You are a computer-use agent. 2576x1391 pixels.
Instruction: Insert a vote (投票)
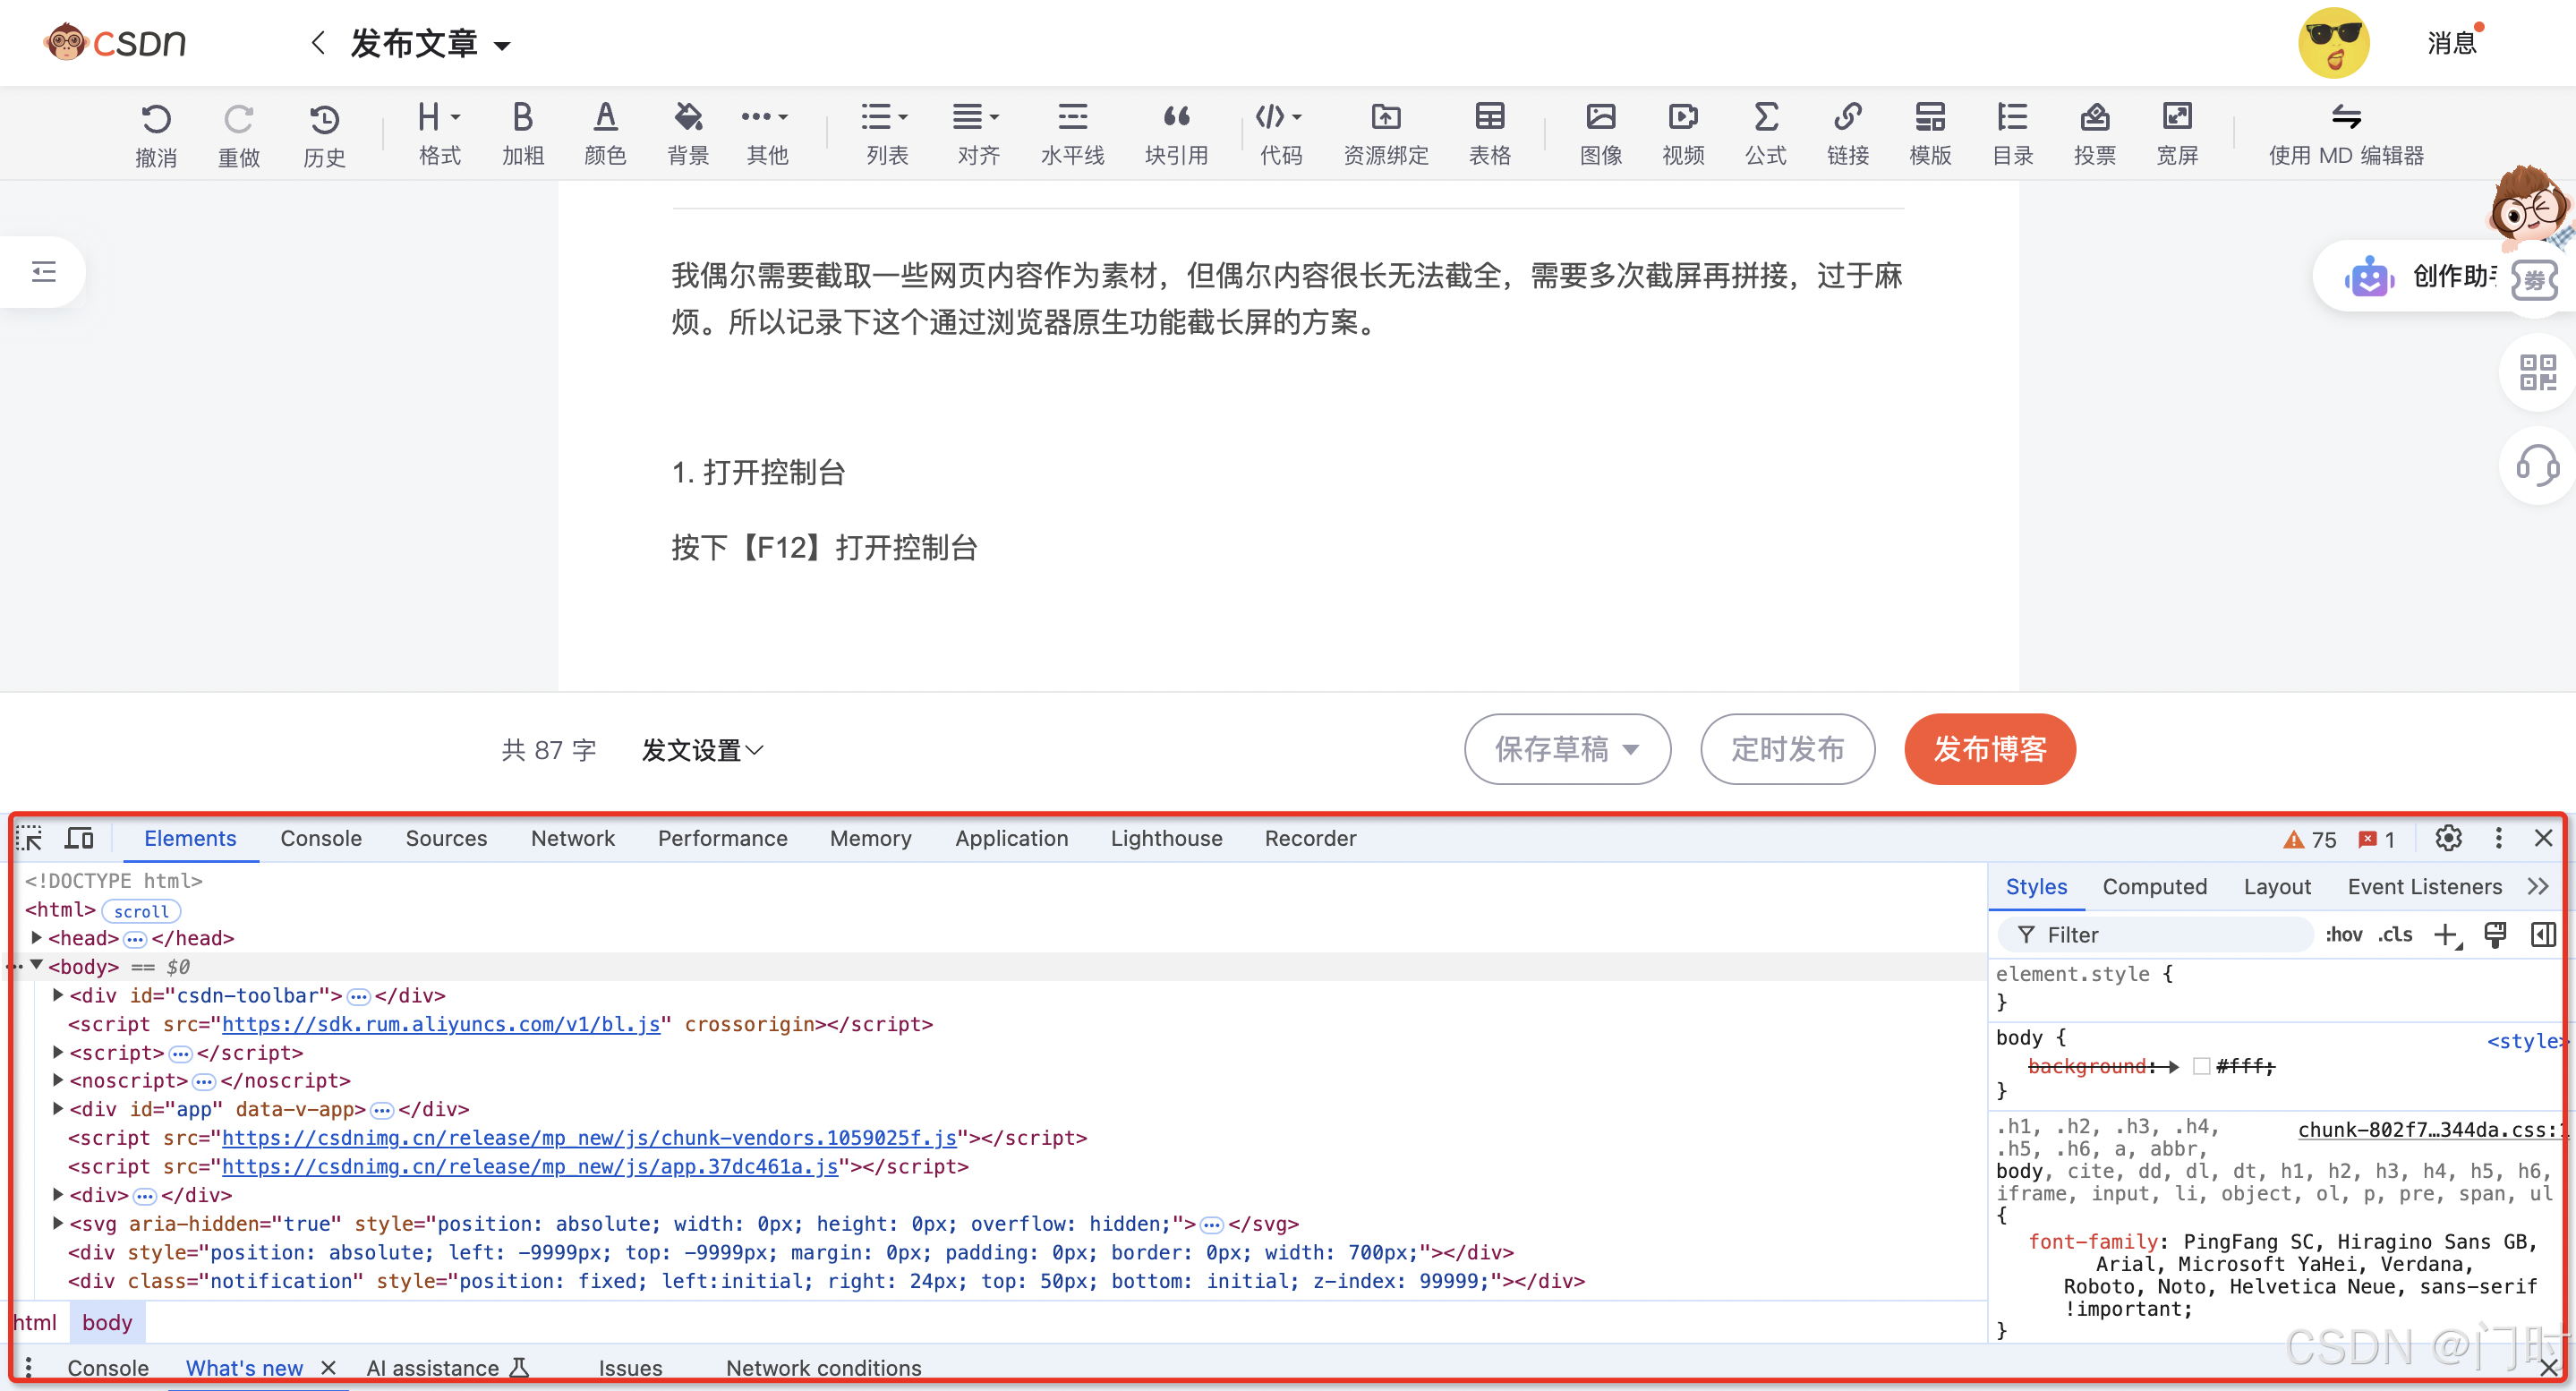coord(2094,133)
